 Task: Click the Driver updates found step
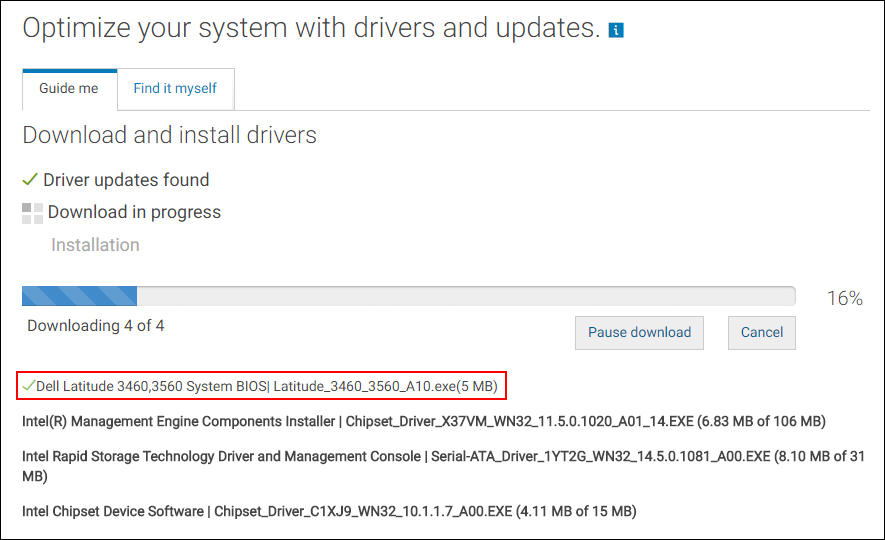click(x=126, y=180)
